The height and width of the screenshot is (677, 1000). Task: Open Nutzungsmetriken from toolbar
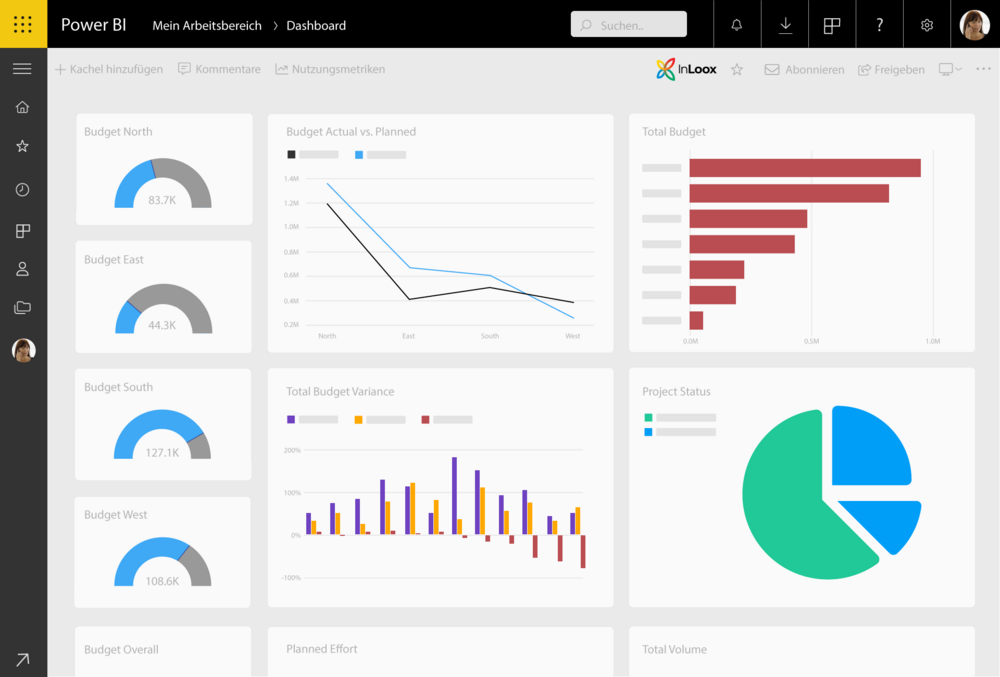(x=330, y=69)
